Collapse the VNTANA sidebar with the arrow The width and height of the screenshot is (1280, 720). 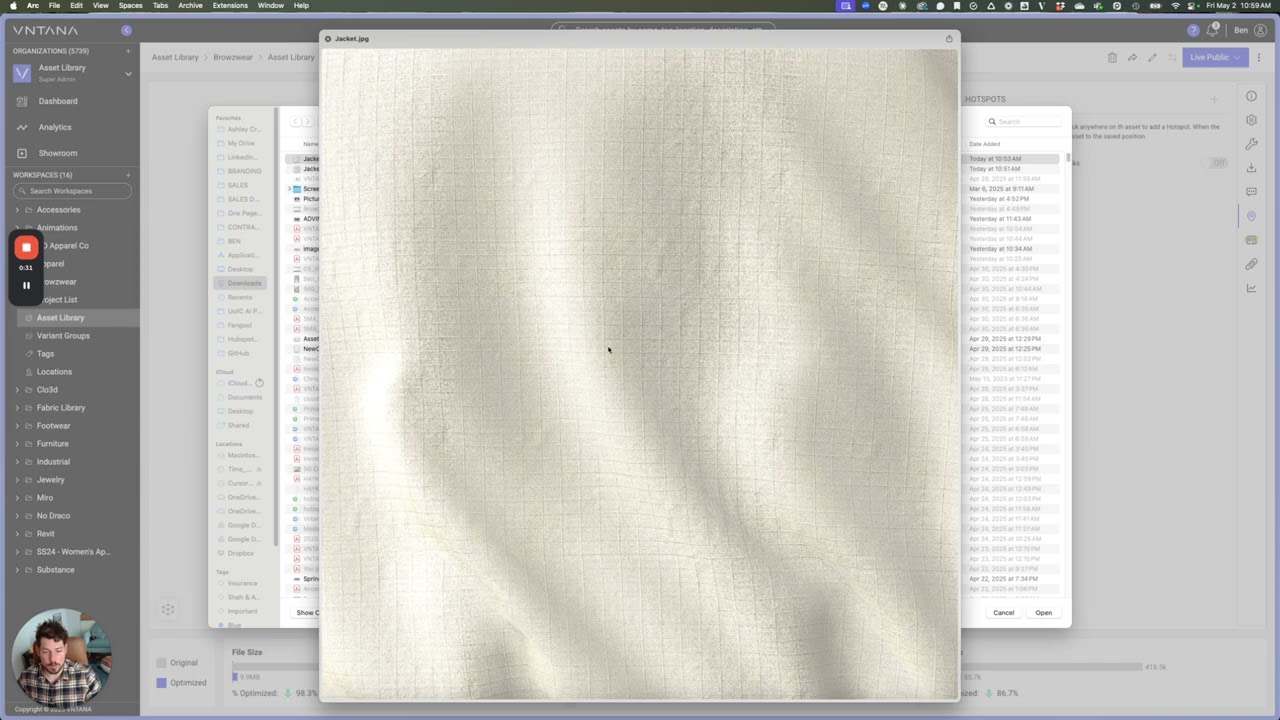126,31
